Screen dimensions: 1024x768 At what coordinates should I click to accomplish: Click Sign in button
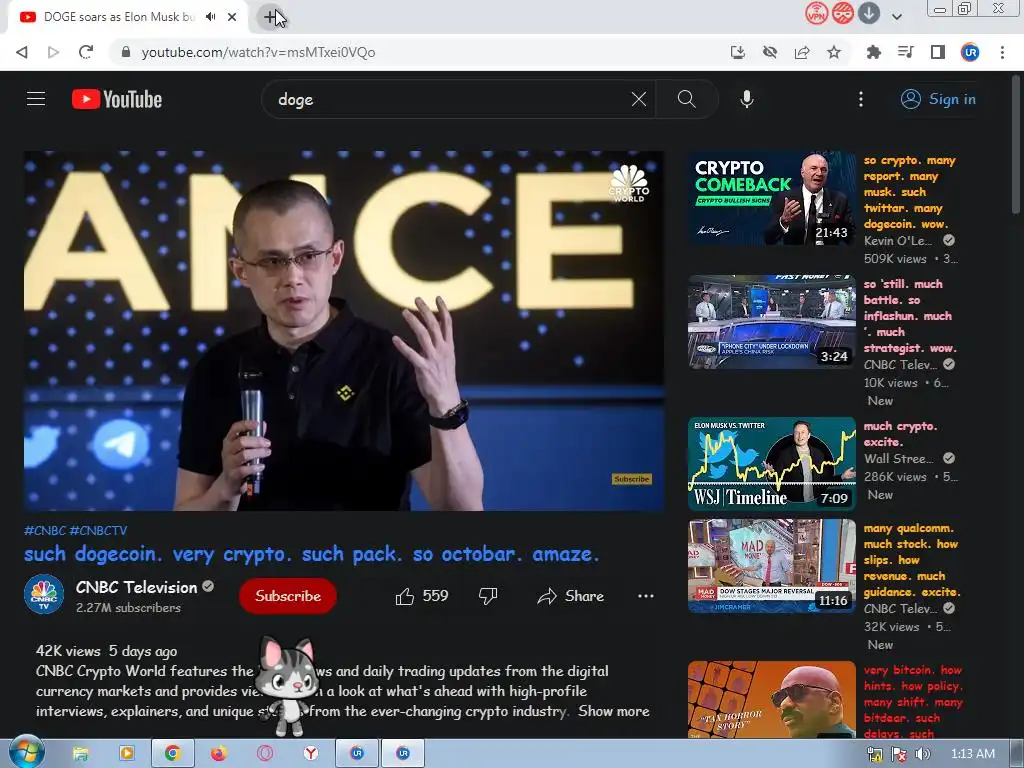[x=938, y=99]
